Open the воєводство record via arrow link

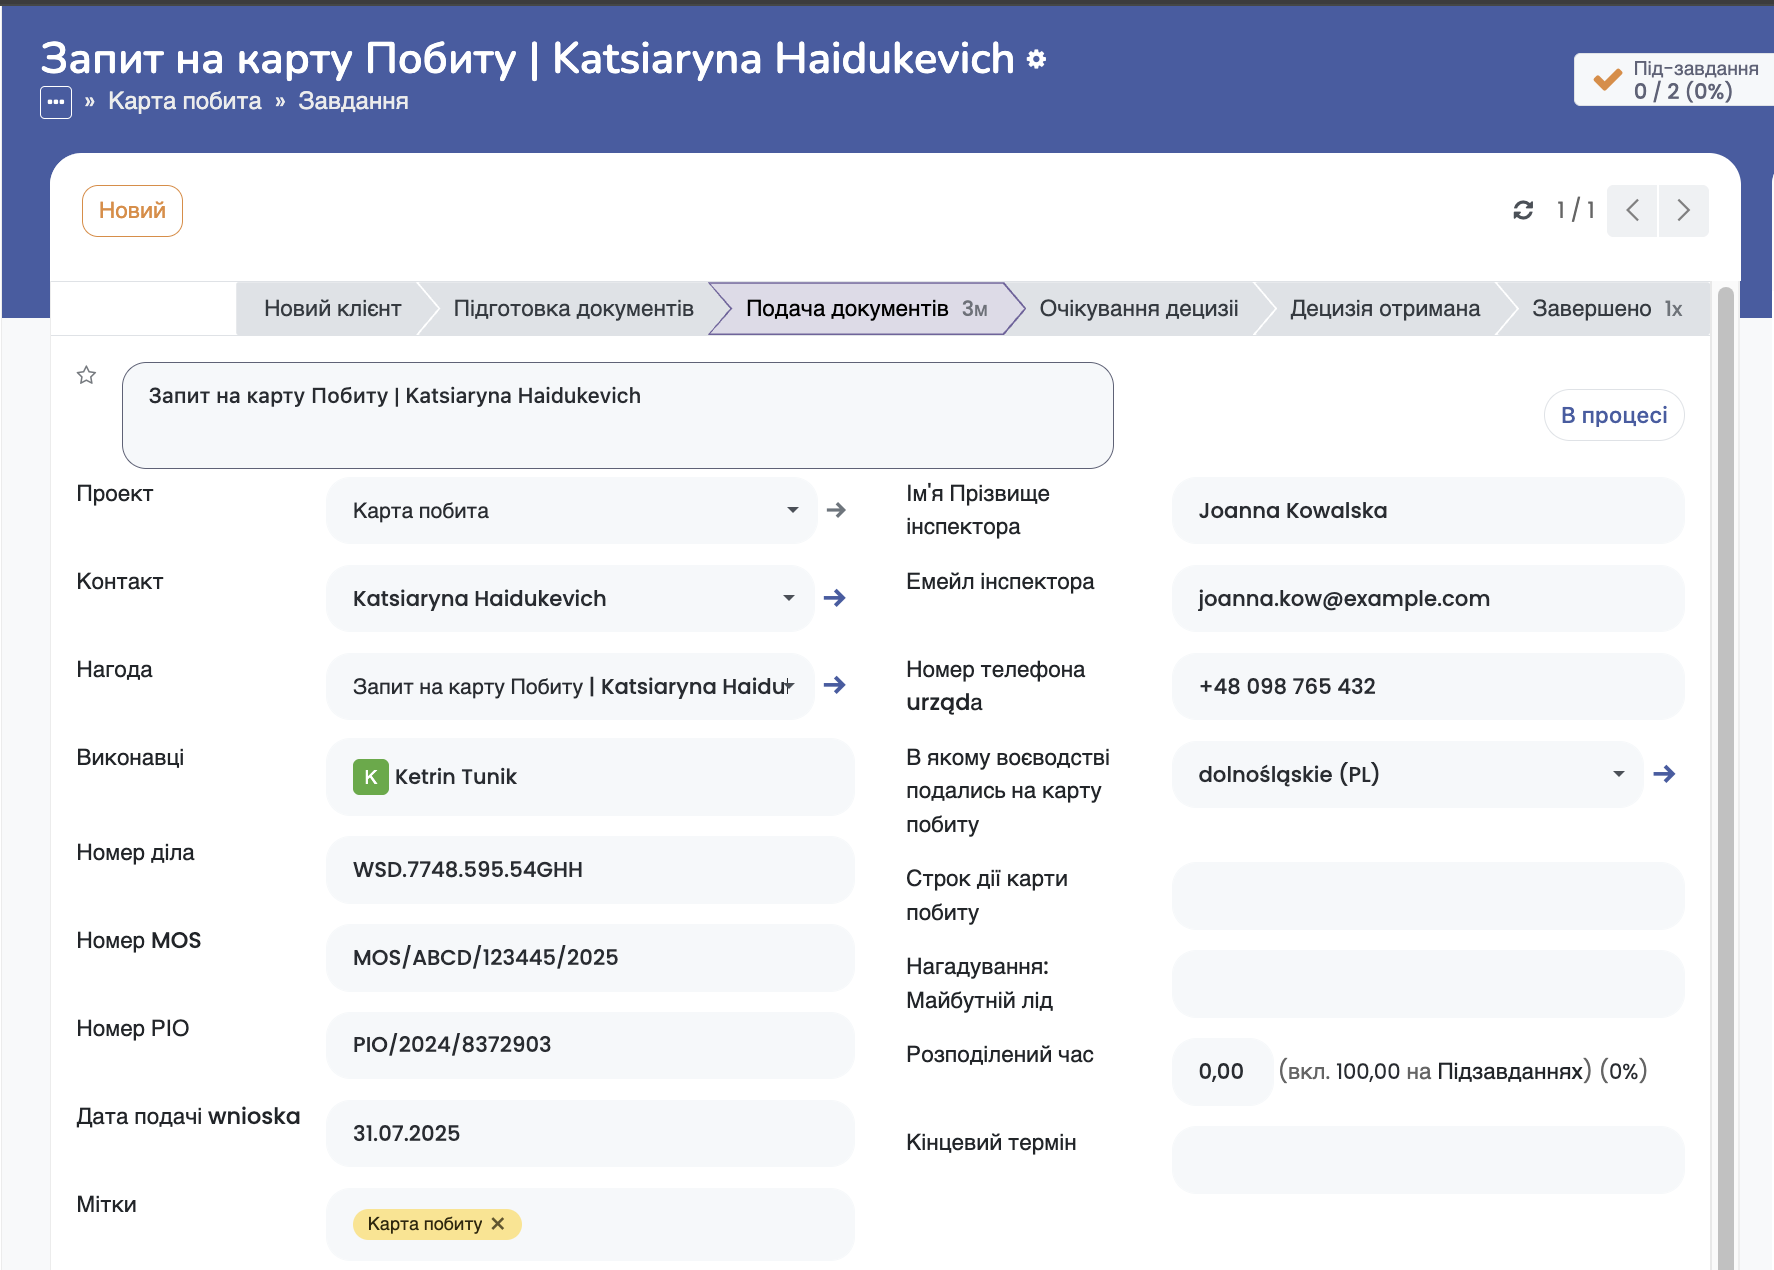pos(1664,774)
